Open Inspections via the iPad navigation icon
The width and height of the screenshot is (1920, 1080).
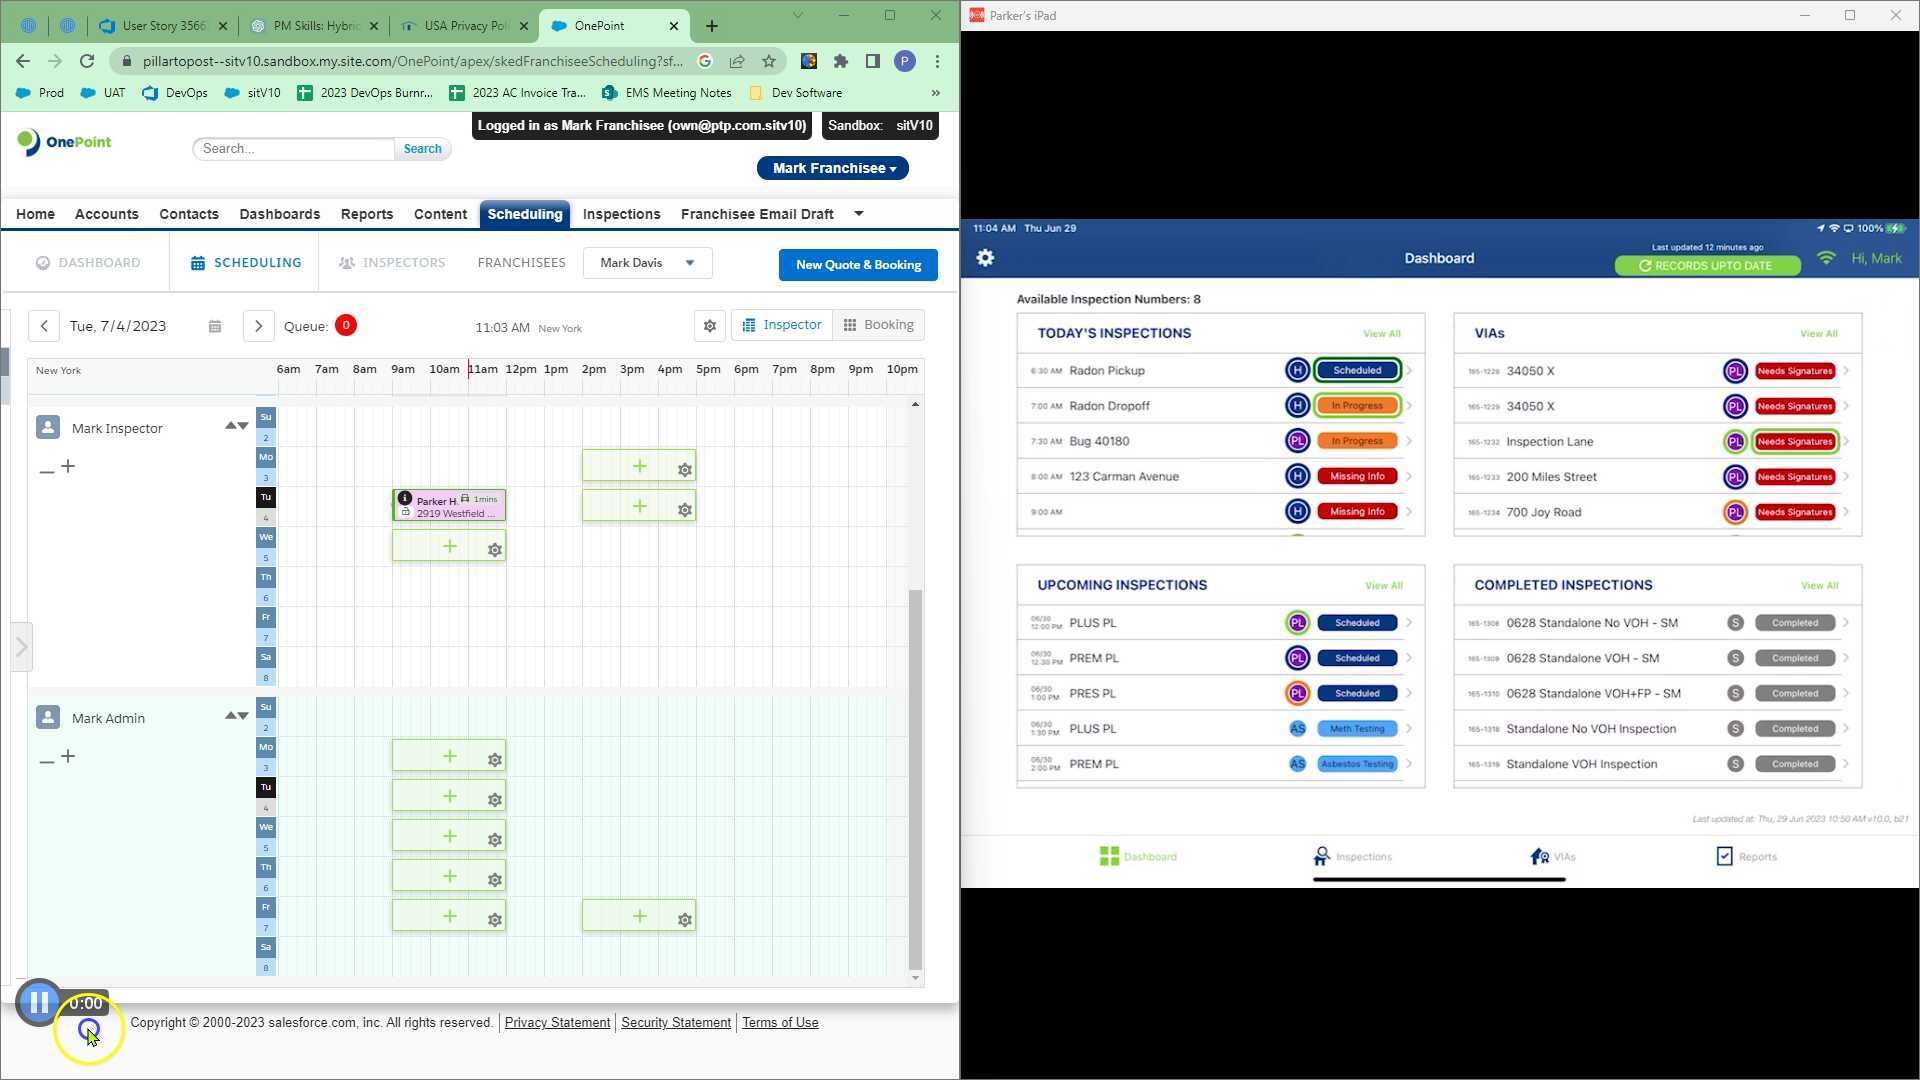pyautogui.click(x=1321, y=856)
